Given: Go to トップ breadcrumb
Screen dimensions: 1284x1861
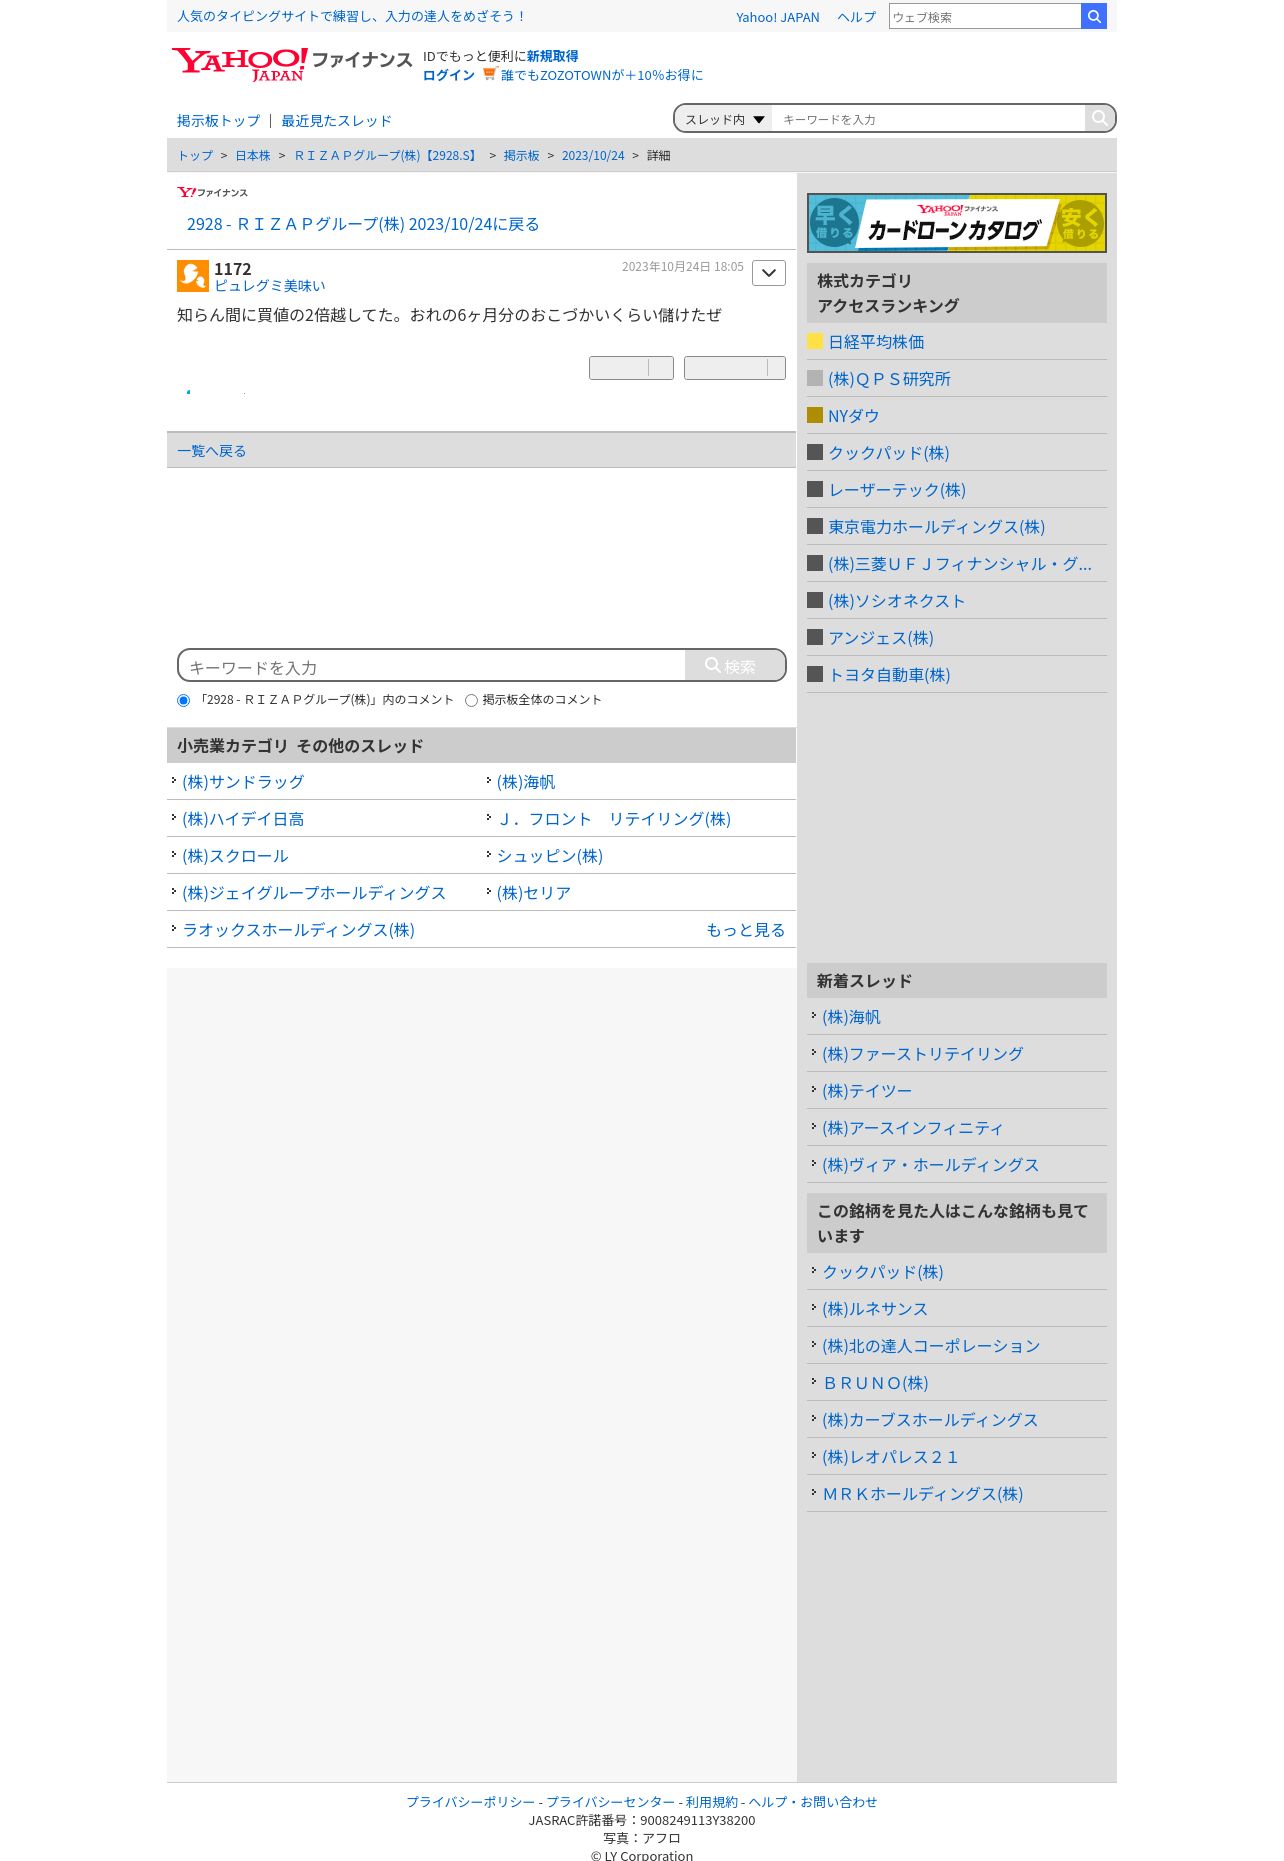Looking at the screenshot, I should (195, 156).
